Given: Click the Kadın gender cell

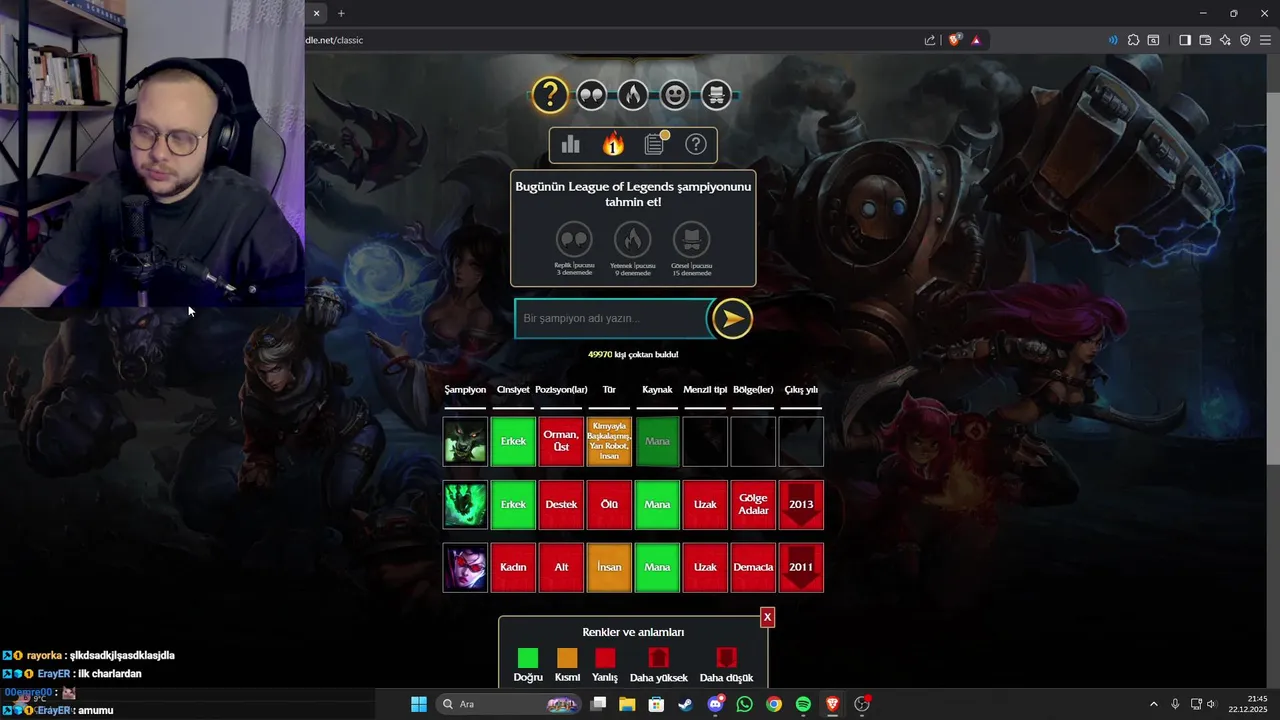Looking at the screenshot, I should click(513, 567).
